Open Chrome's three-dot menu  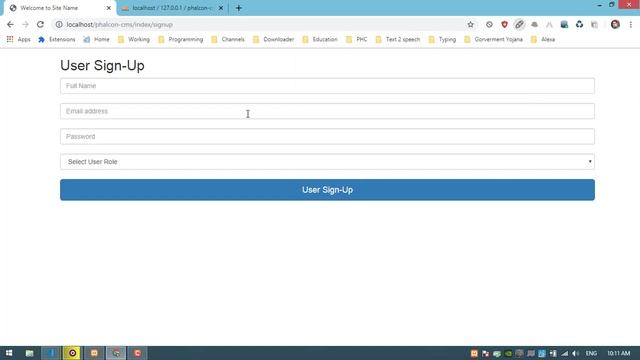[x=631, y=24]
